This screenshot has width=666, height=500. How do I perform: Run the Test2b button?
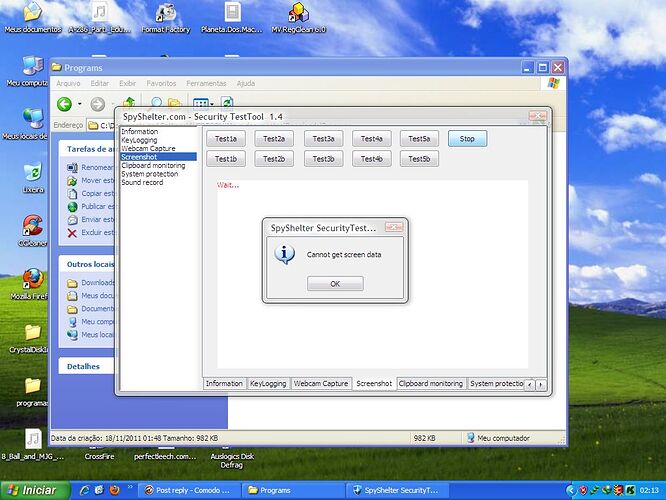(x=274, y=159)
